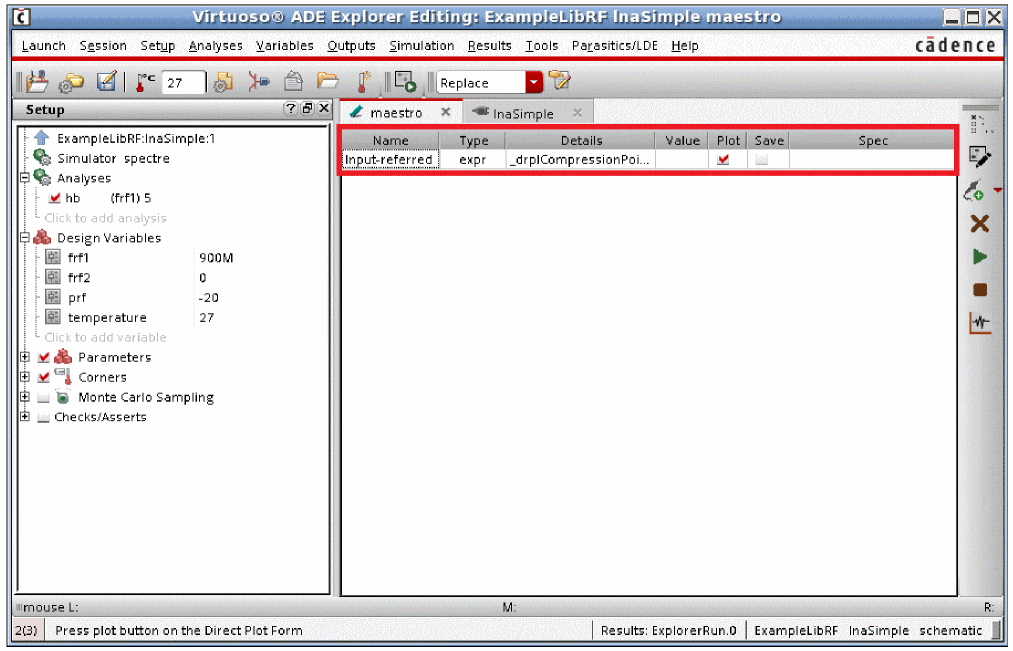Screen dimensions: 1013x651
Task: Click the run simulation document icon in toolbar
Action: pyautogui.click(x=405, y=82)
